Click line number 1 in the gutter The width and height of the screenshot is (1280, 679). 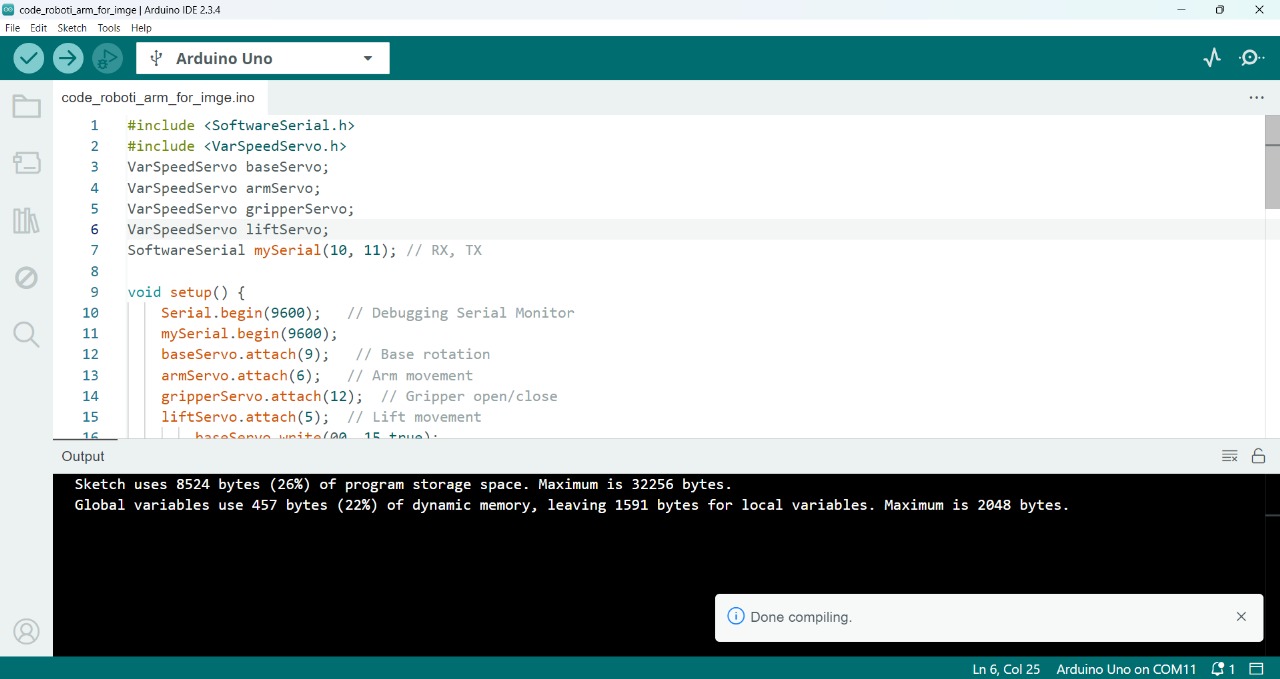click(94, 125)
